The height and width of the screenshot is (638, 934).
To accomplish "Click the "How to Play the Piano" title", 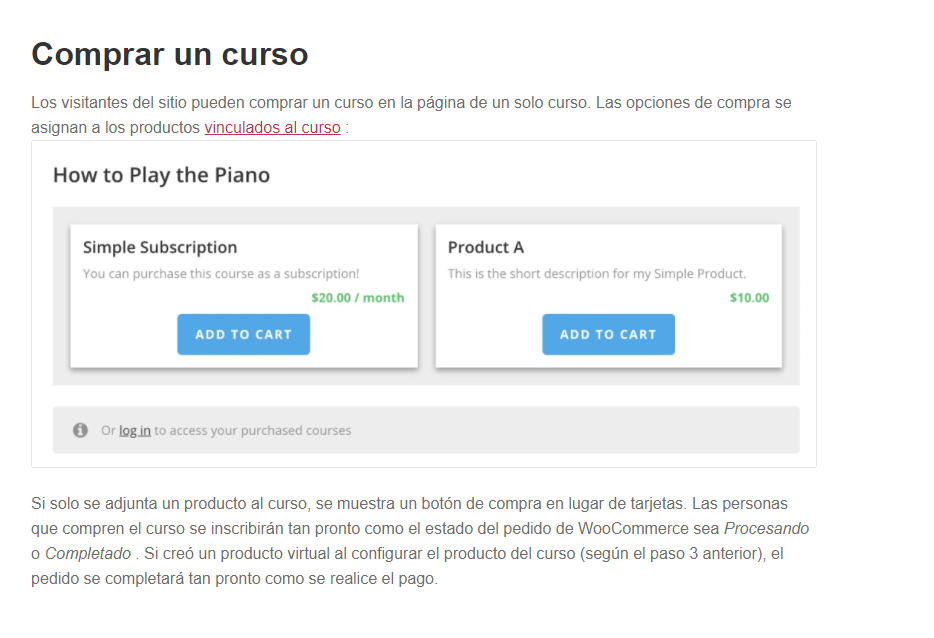I will 161,175.
